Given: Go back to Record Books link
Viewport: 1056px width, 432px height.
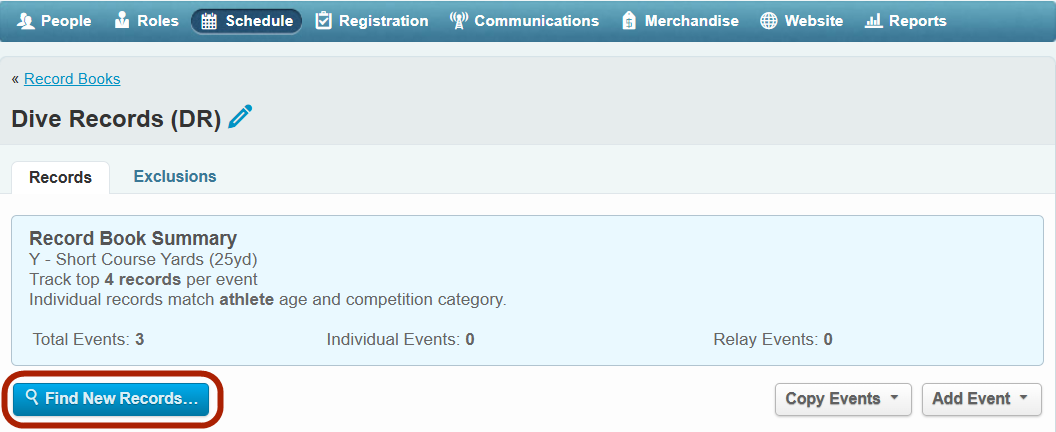Looking at the screenshot, I should click(x=72, y=79).
